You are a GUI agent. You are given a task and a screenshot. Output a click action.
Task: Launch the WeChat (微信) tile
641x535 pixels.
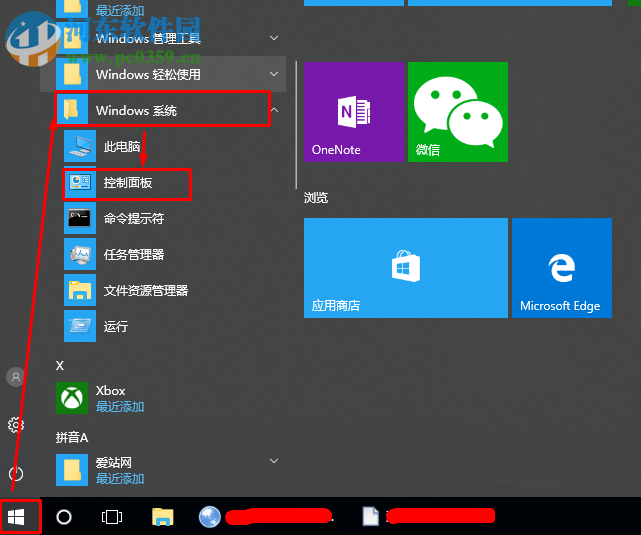[x=459, y=111]
